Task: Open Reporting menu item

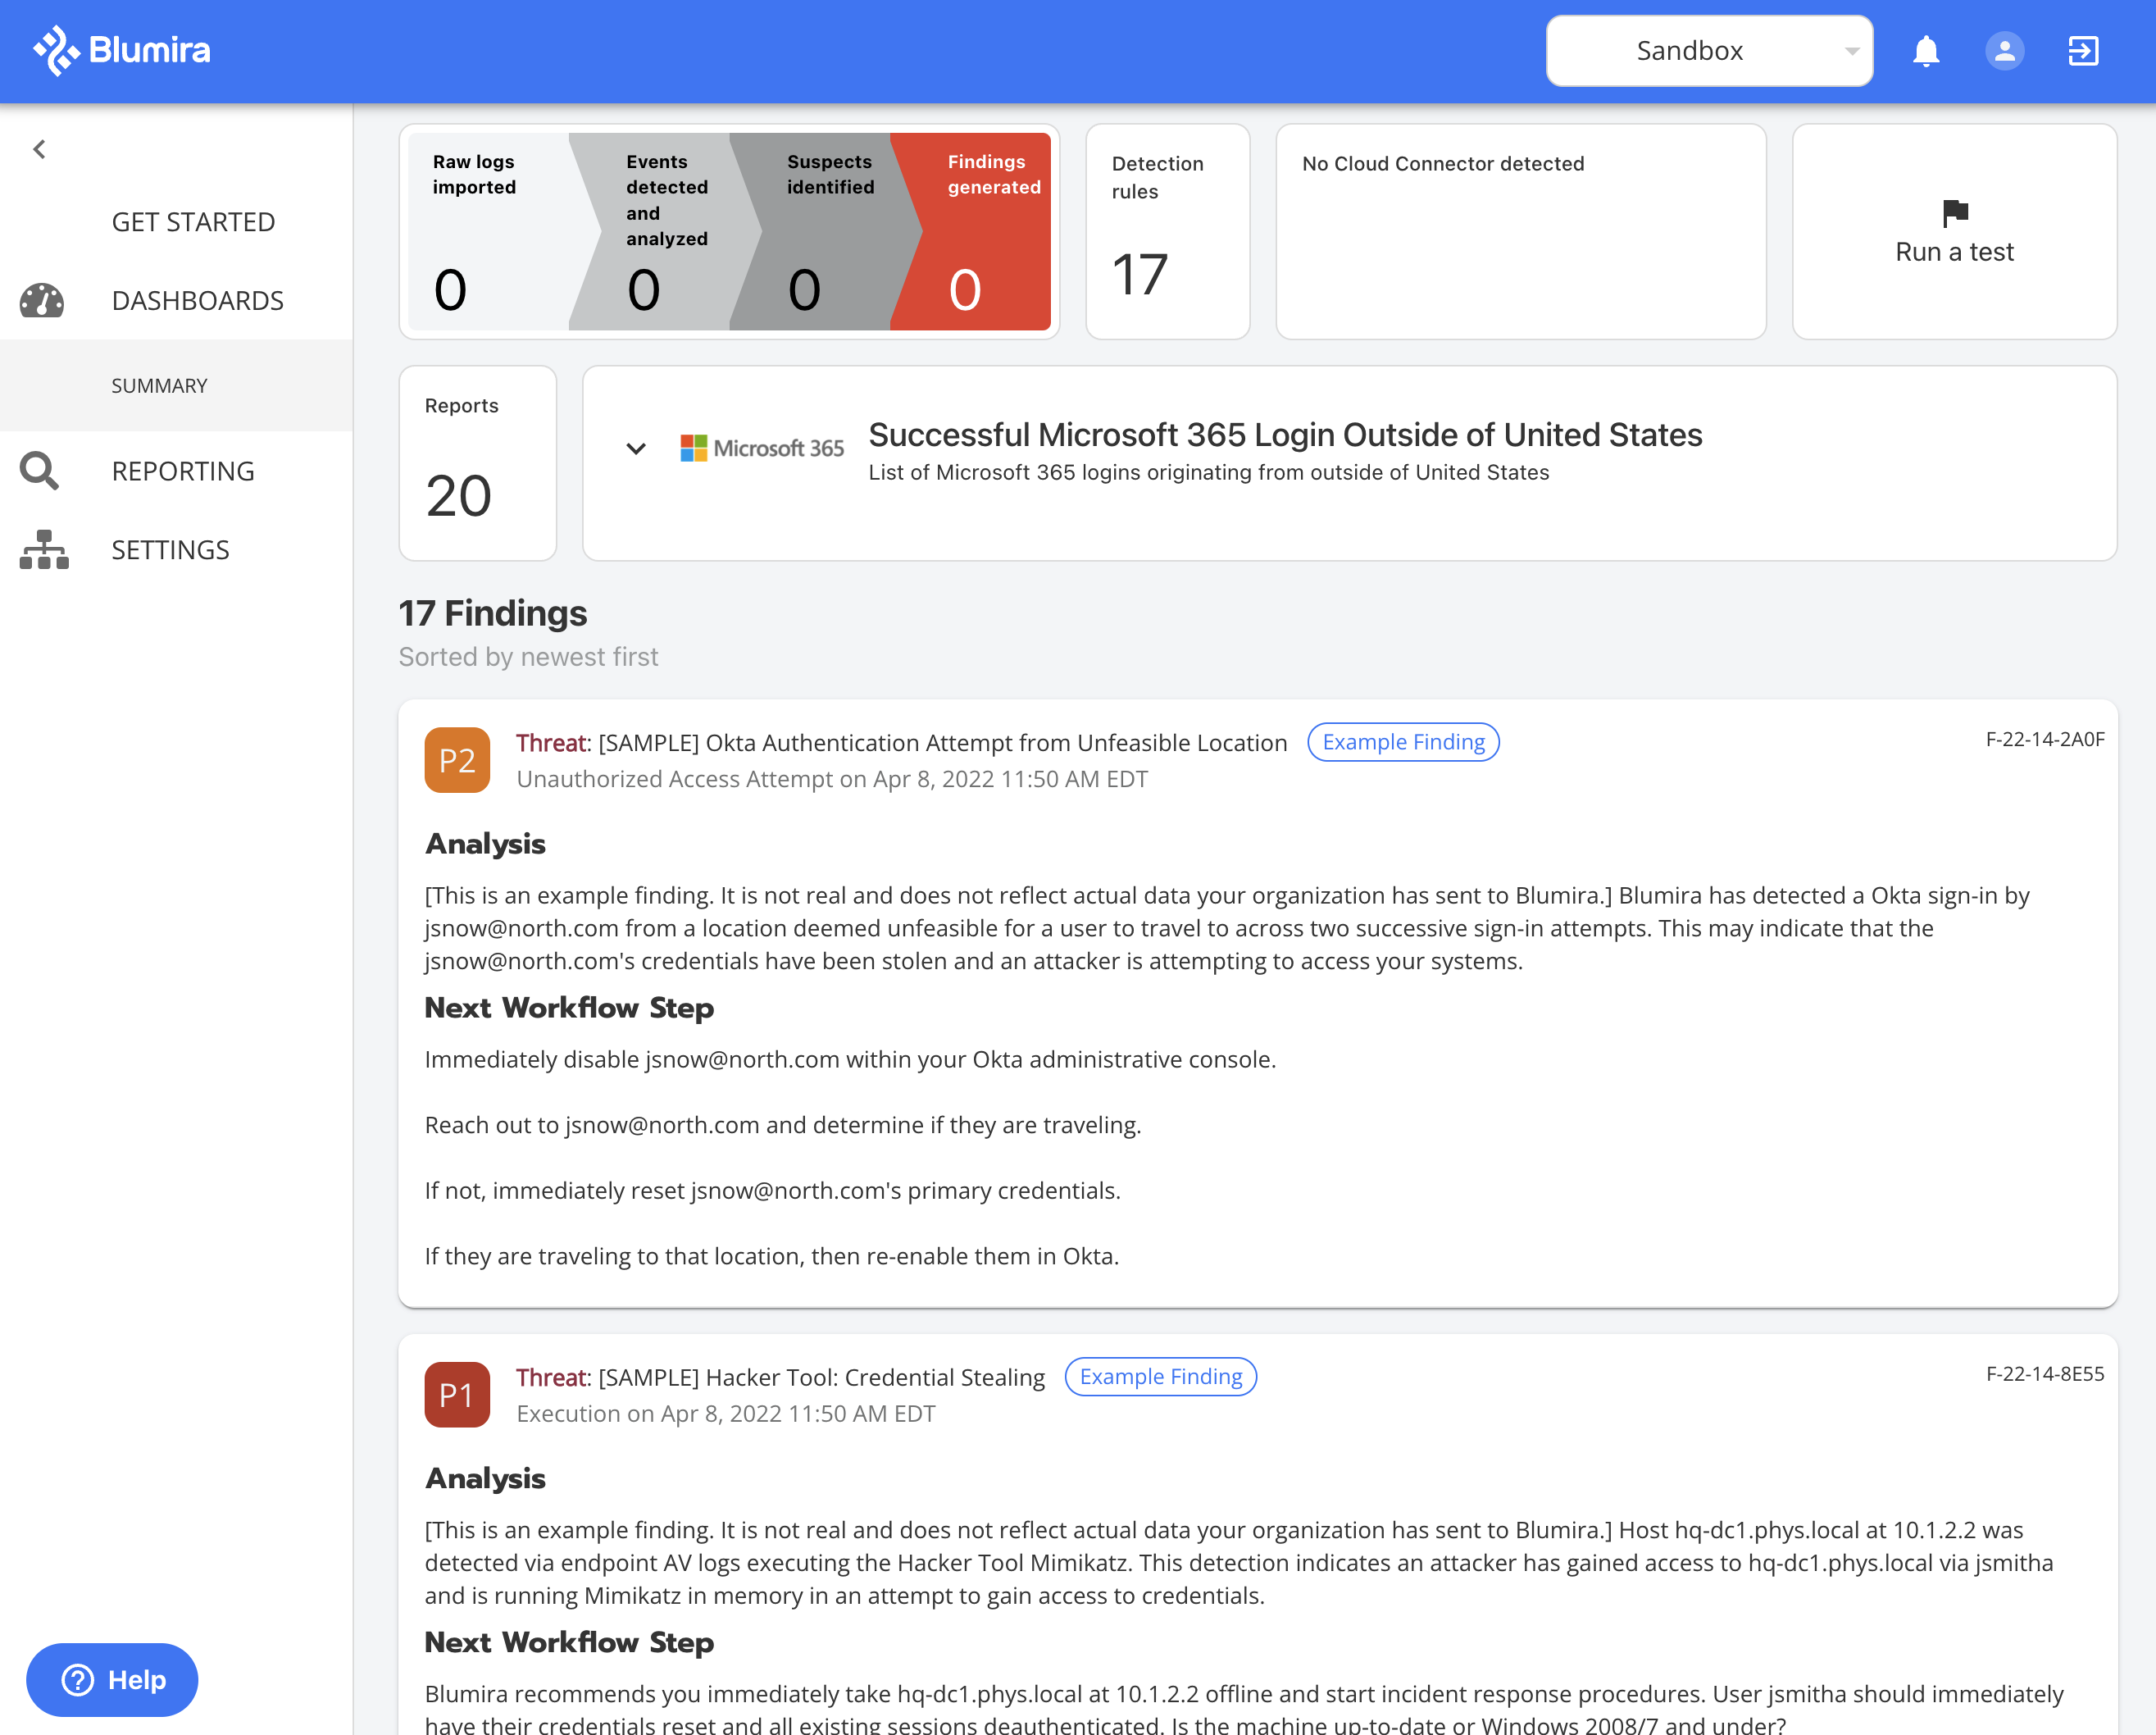Action: [x=183, y=471]
